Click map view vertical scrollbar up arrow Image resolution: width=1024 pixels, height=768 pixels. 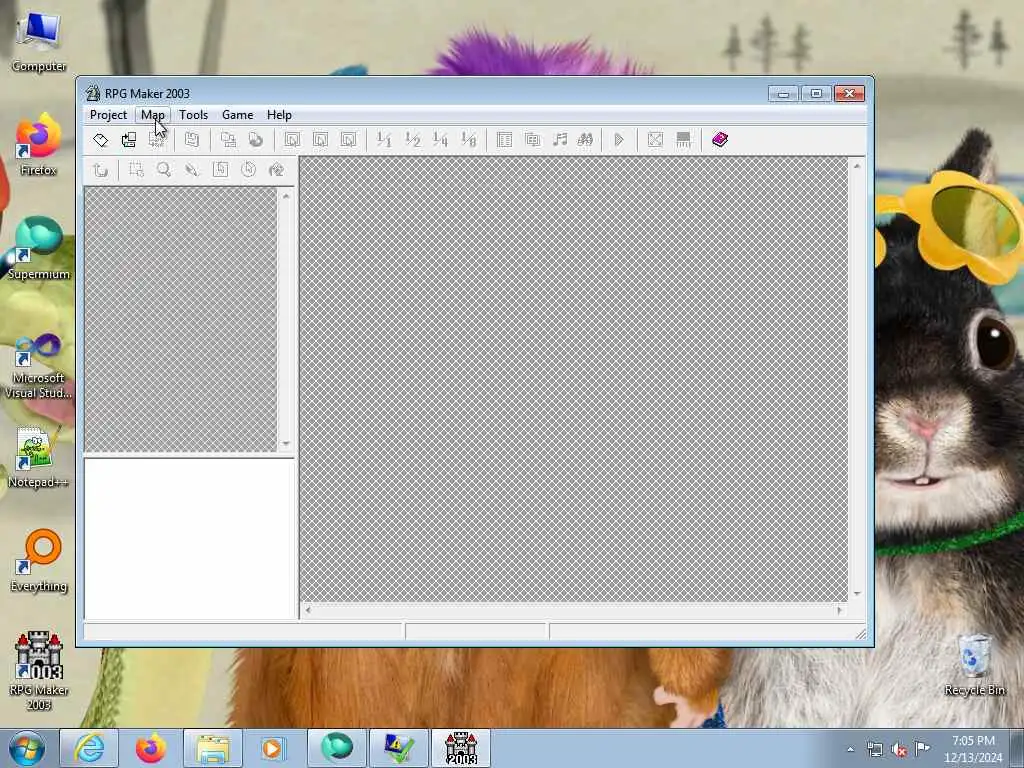[857, 166]
